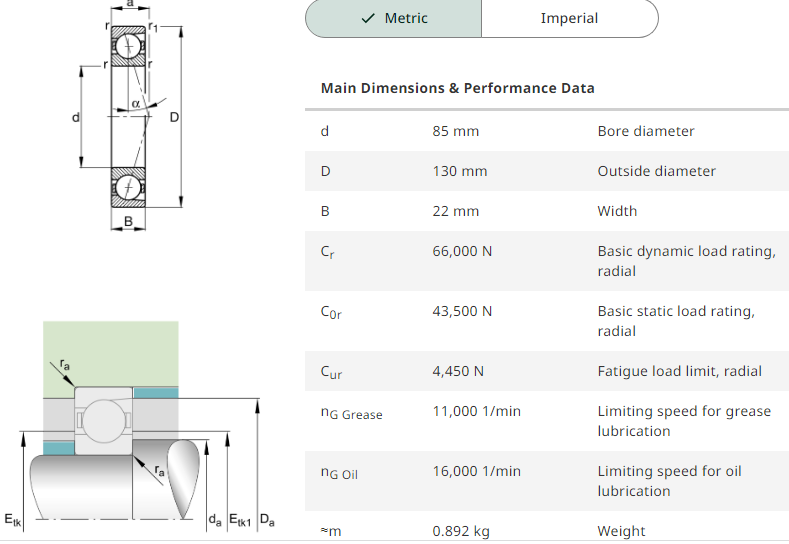Switch units to Imperial
Screen dimensions: 789x544
click(x=570, y=19)
